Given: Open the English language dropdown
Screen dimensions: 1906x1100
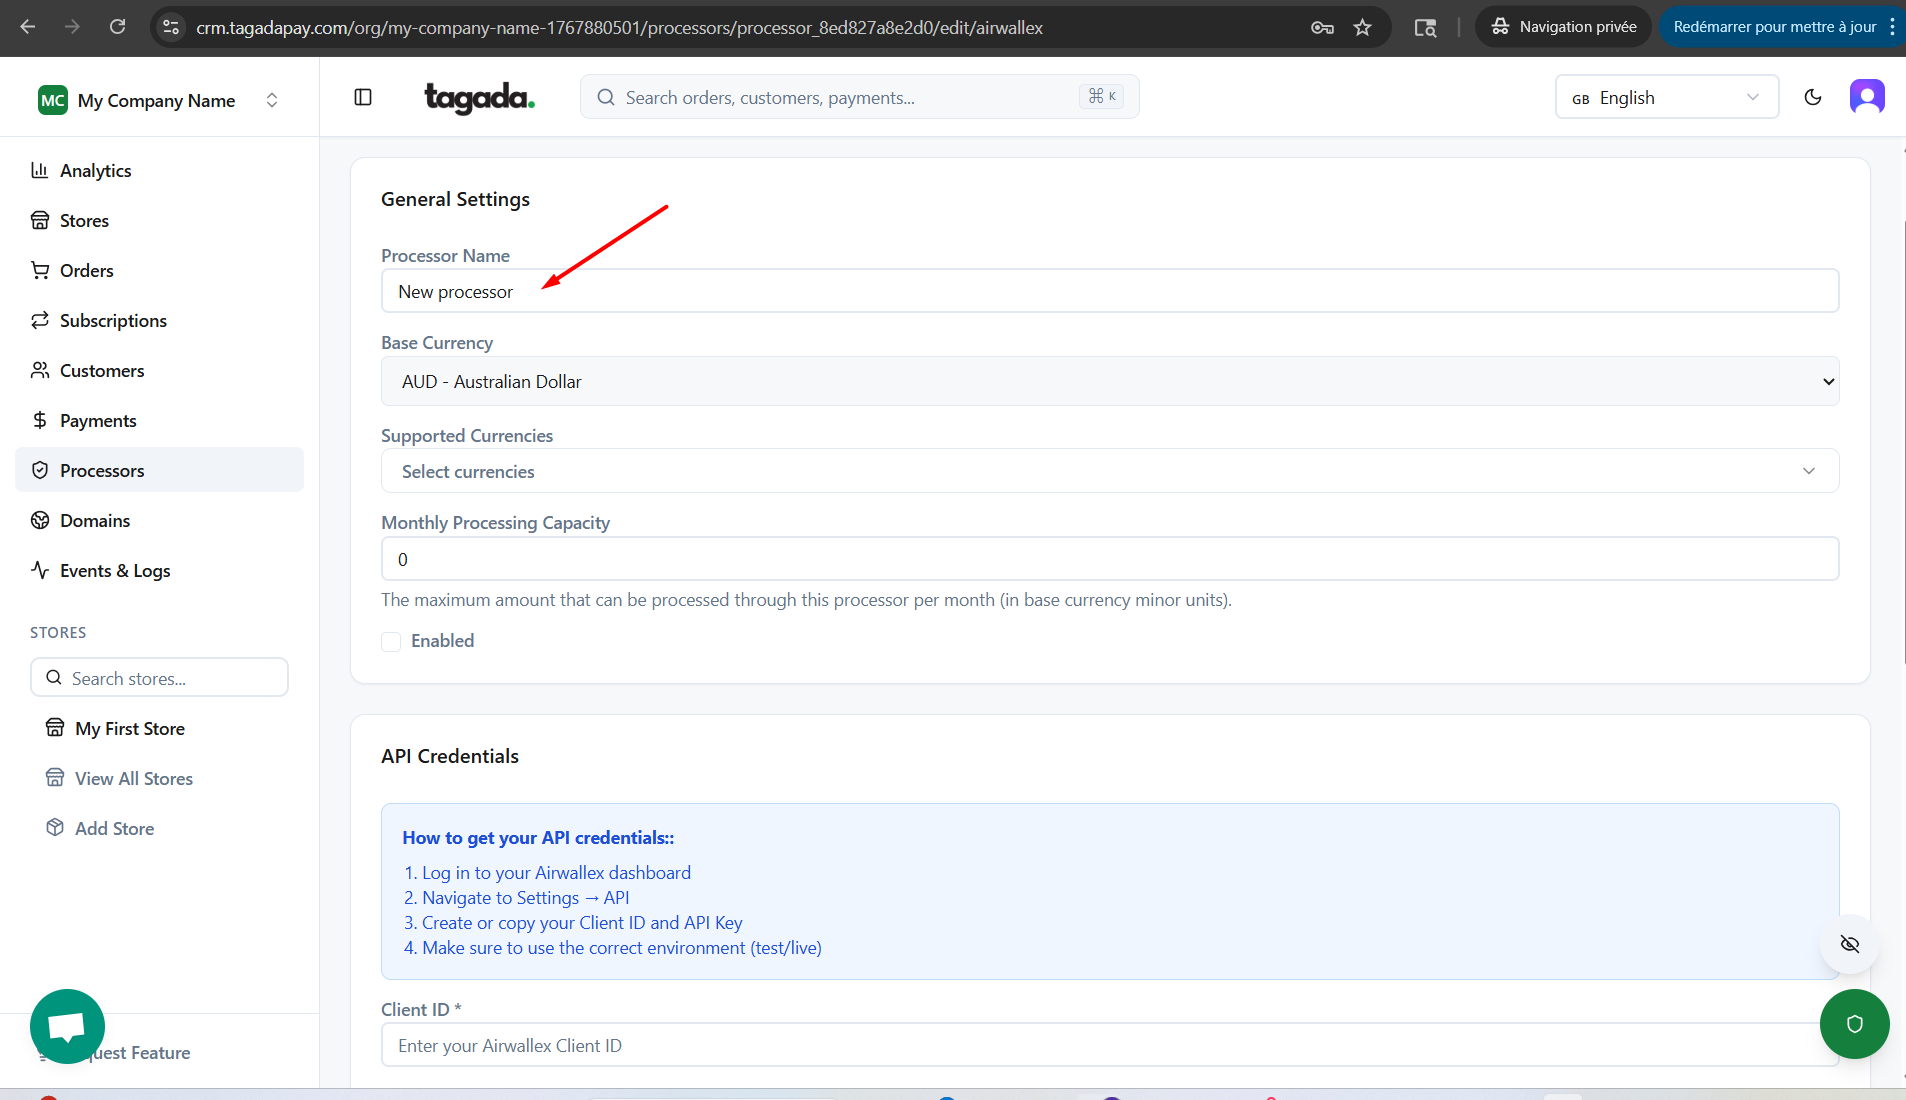Looking at the screenshot, I should point(1666,97).
